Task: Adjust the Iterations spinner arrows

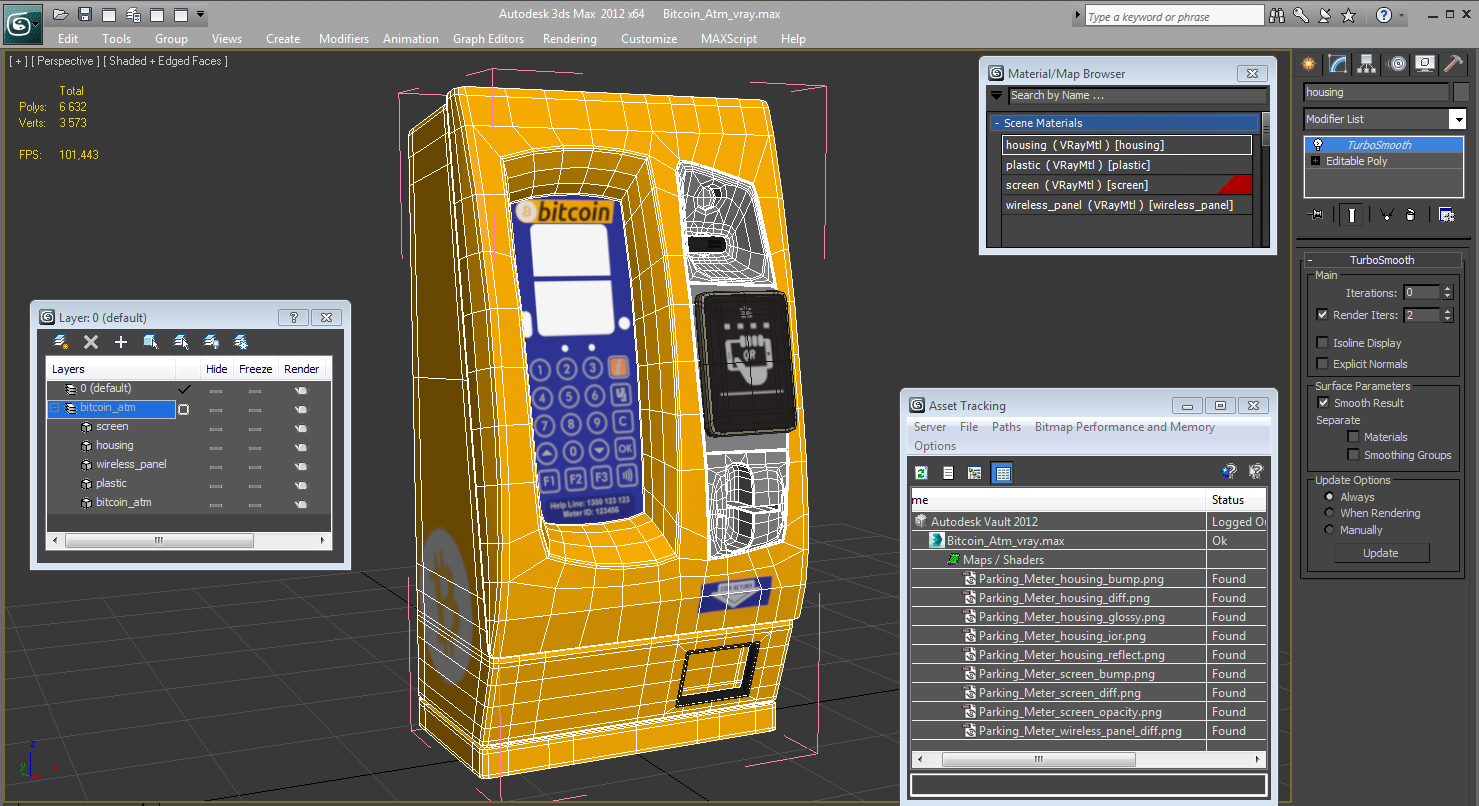Action: [x=1447, y=293]
